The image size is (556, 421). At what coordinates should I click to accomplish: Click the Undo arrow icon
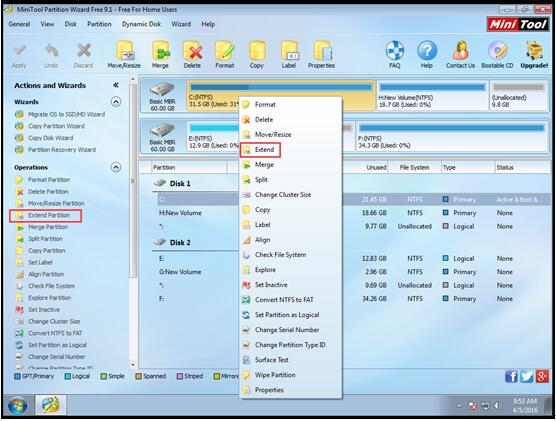click(51, 56)
